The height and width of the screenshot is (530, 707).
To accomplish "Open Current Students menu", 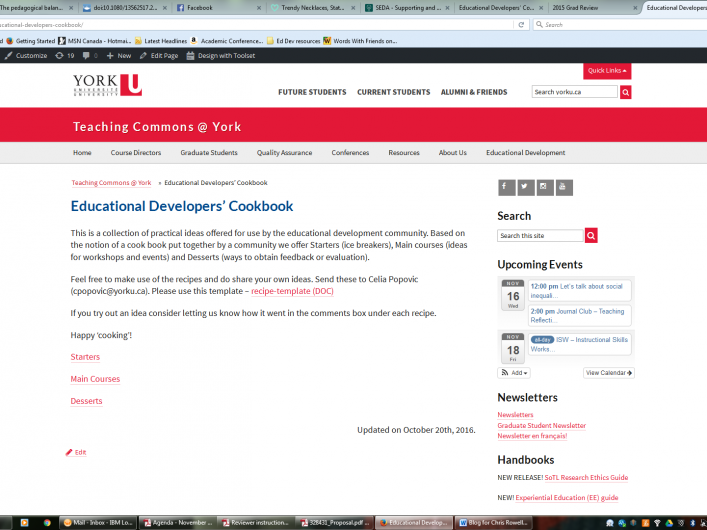I will tap(394, 92).
